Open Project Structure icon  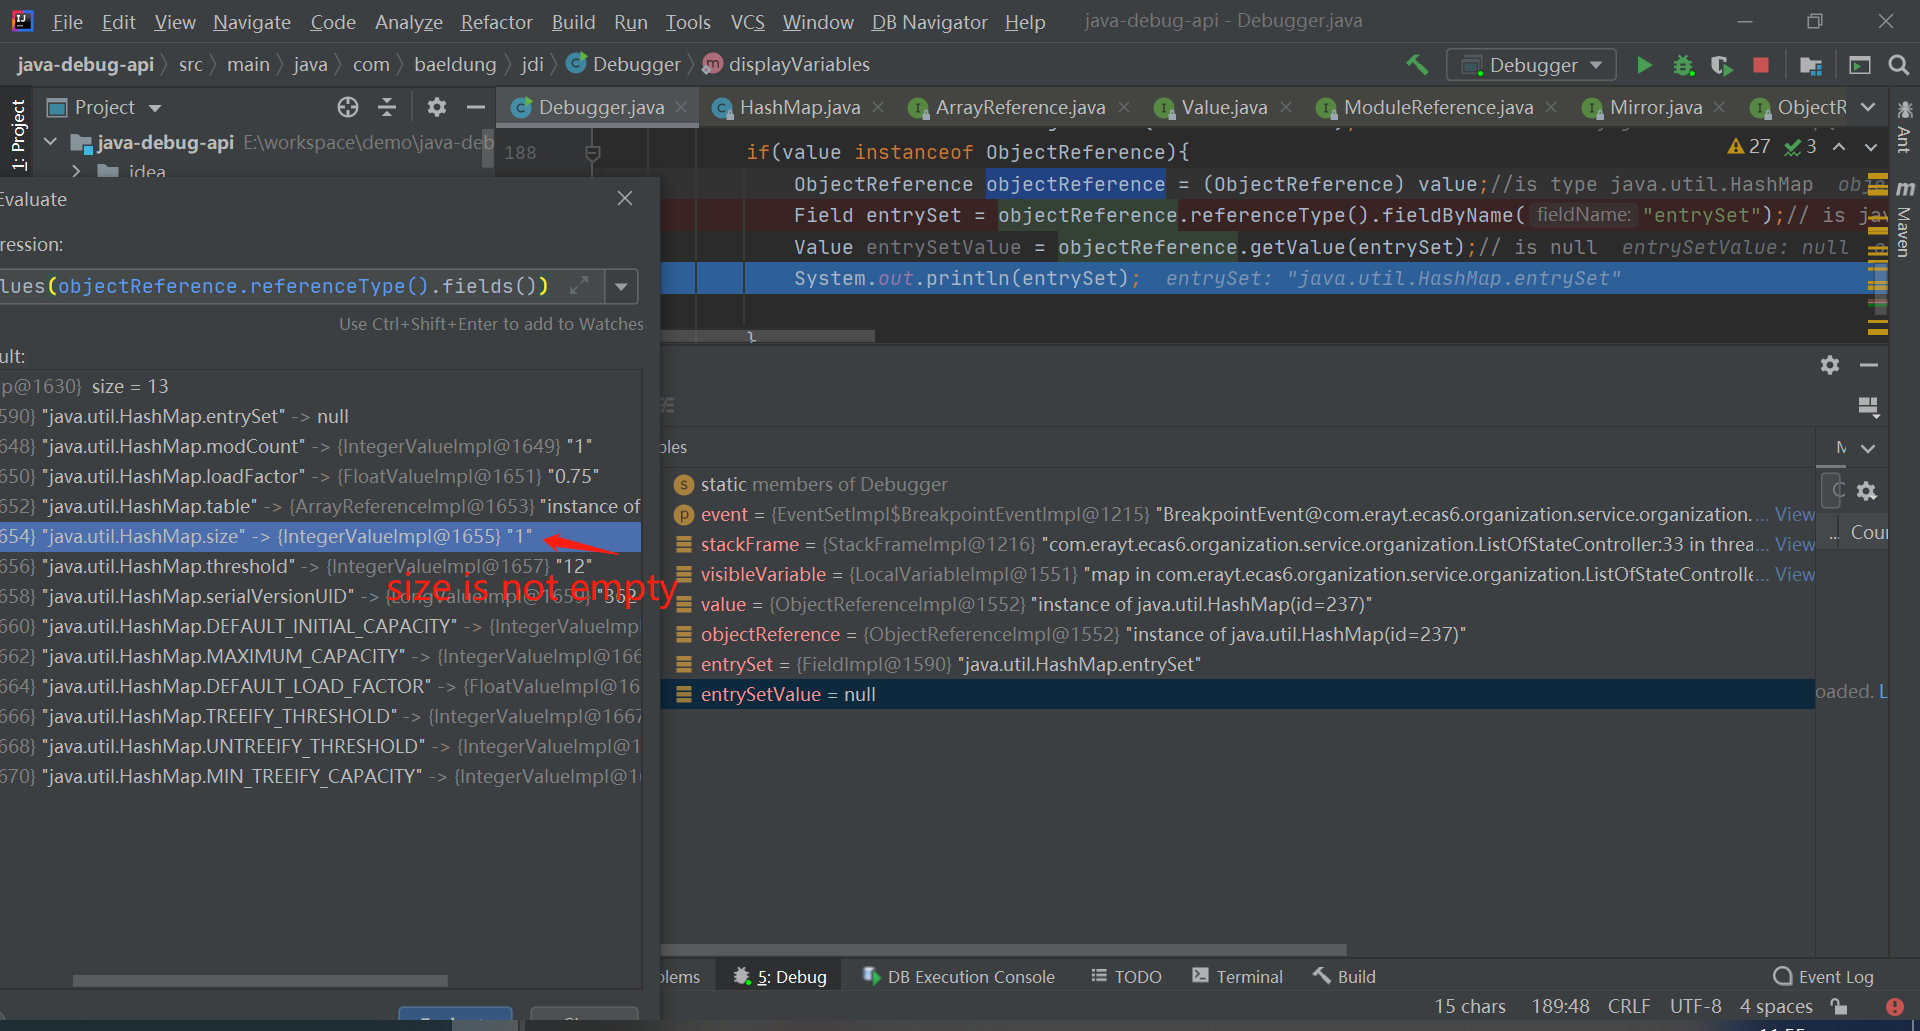(1810, 65)
